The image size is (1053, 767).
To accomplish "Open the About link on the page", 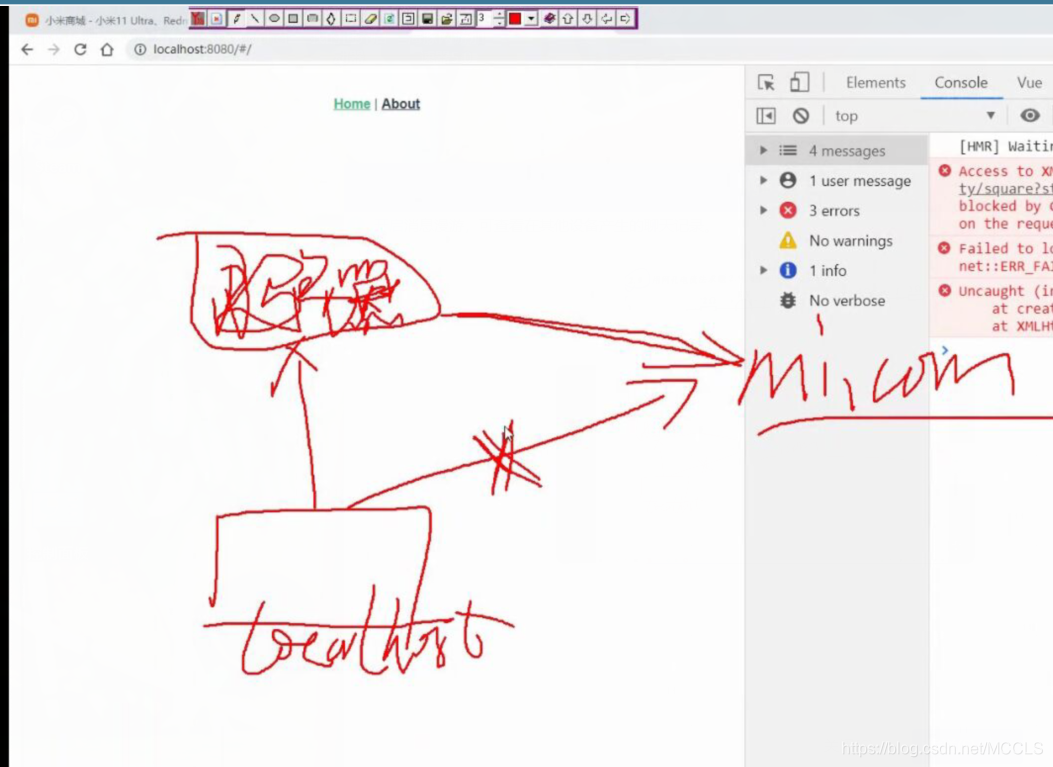I will coord(401,103).
